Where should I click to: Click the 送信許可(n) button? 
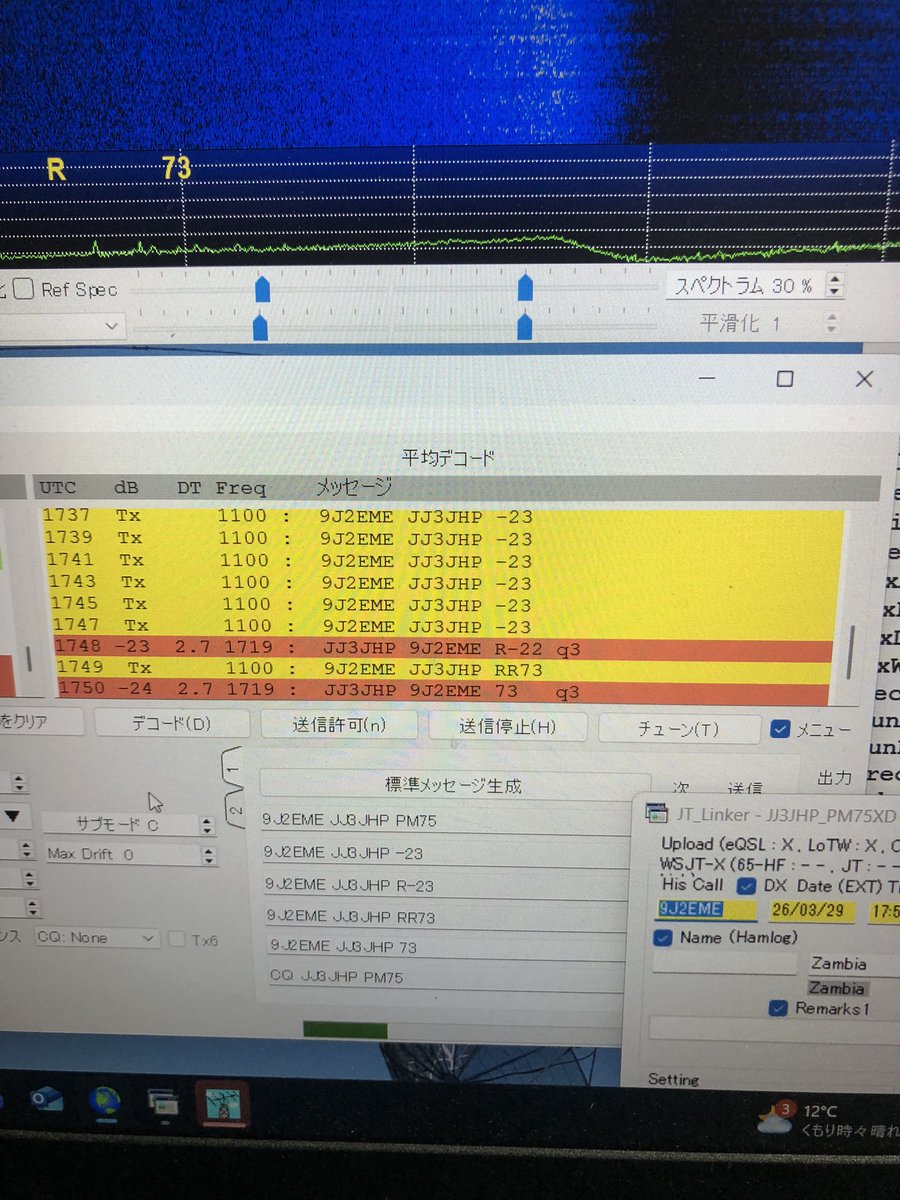[x=338, y=726]
